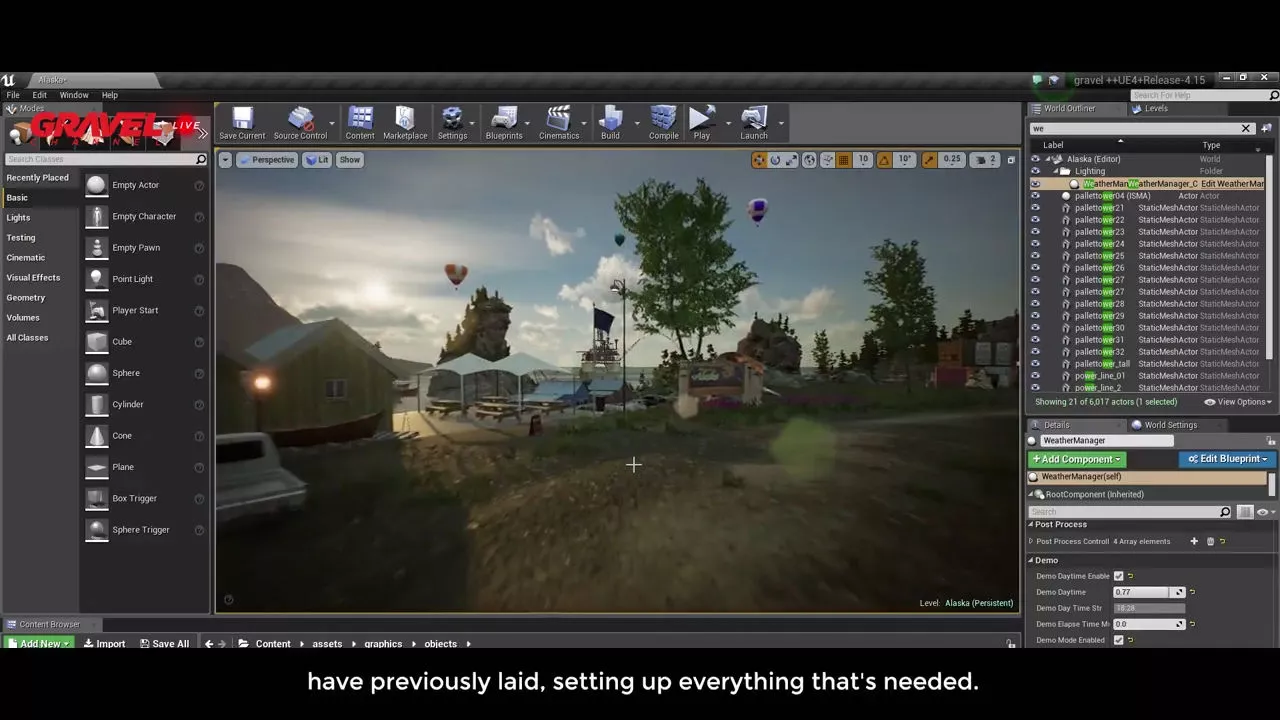Image resolution: width=1280 pixels, height=720 pixels.
Task: Click the Blueprints toolbar icon
Action: click(x=503, y=119)
